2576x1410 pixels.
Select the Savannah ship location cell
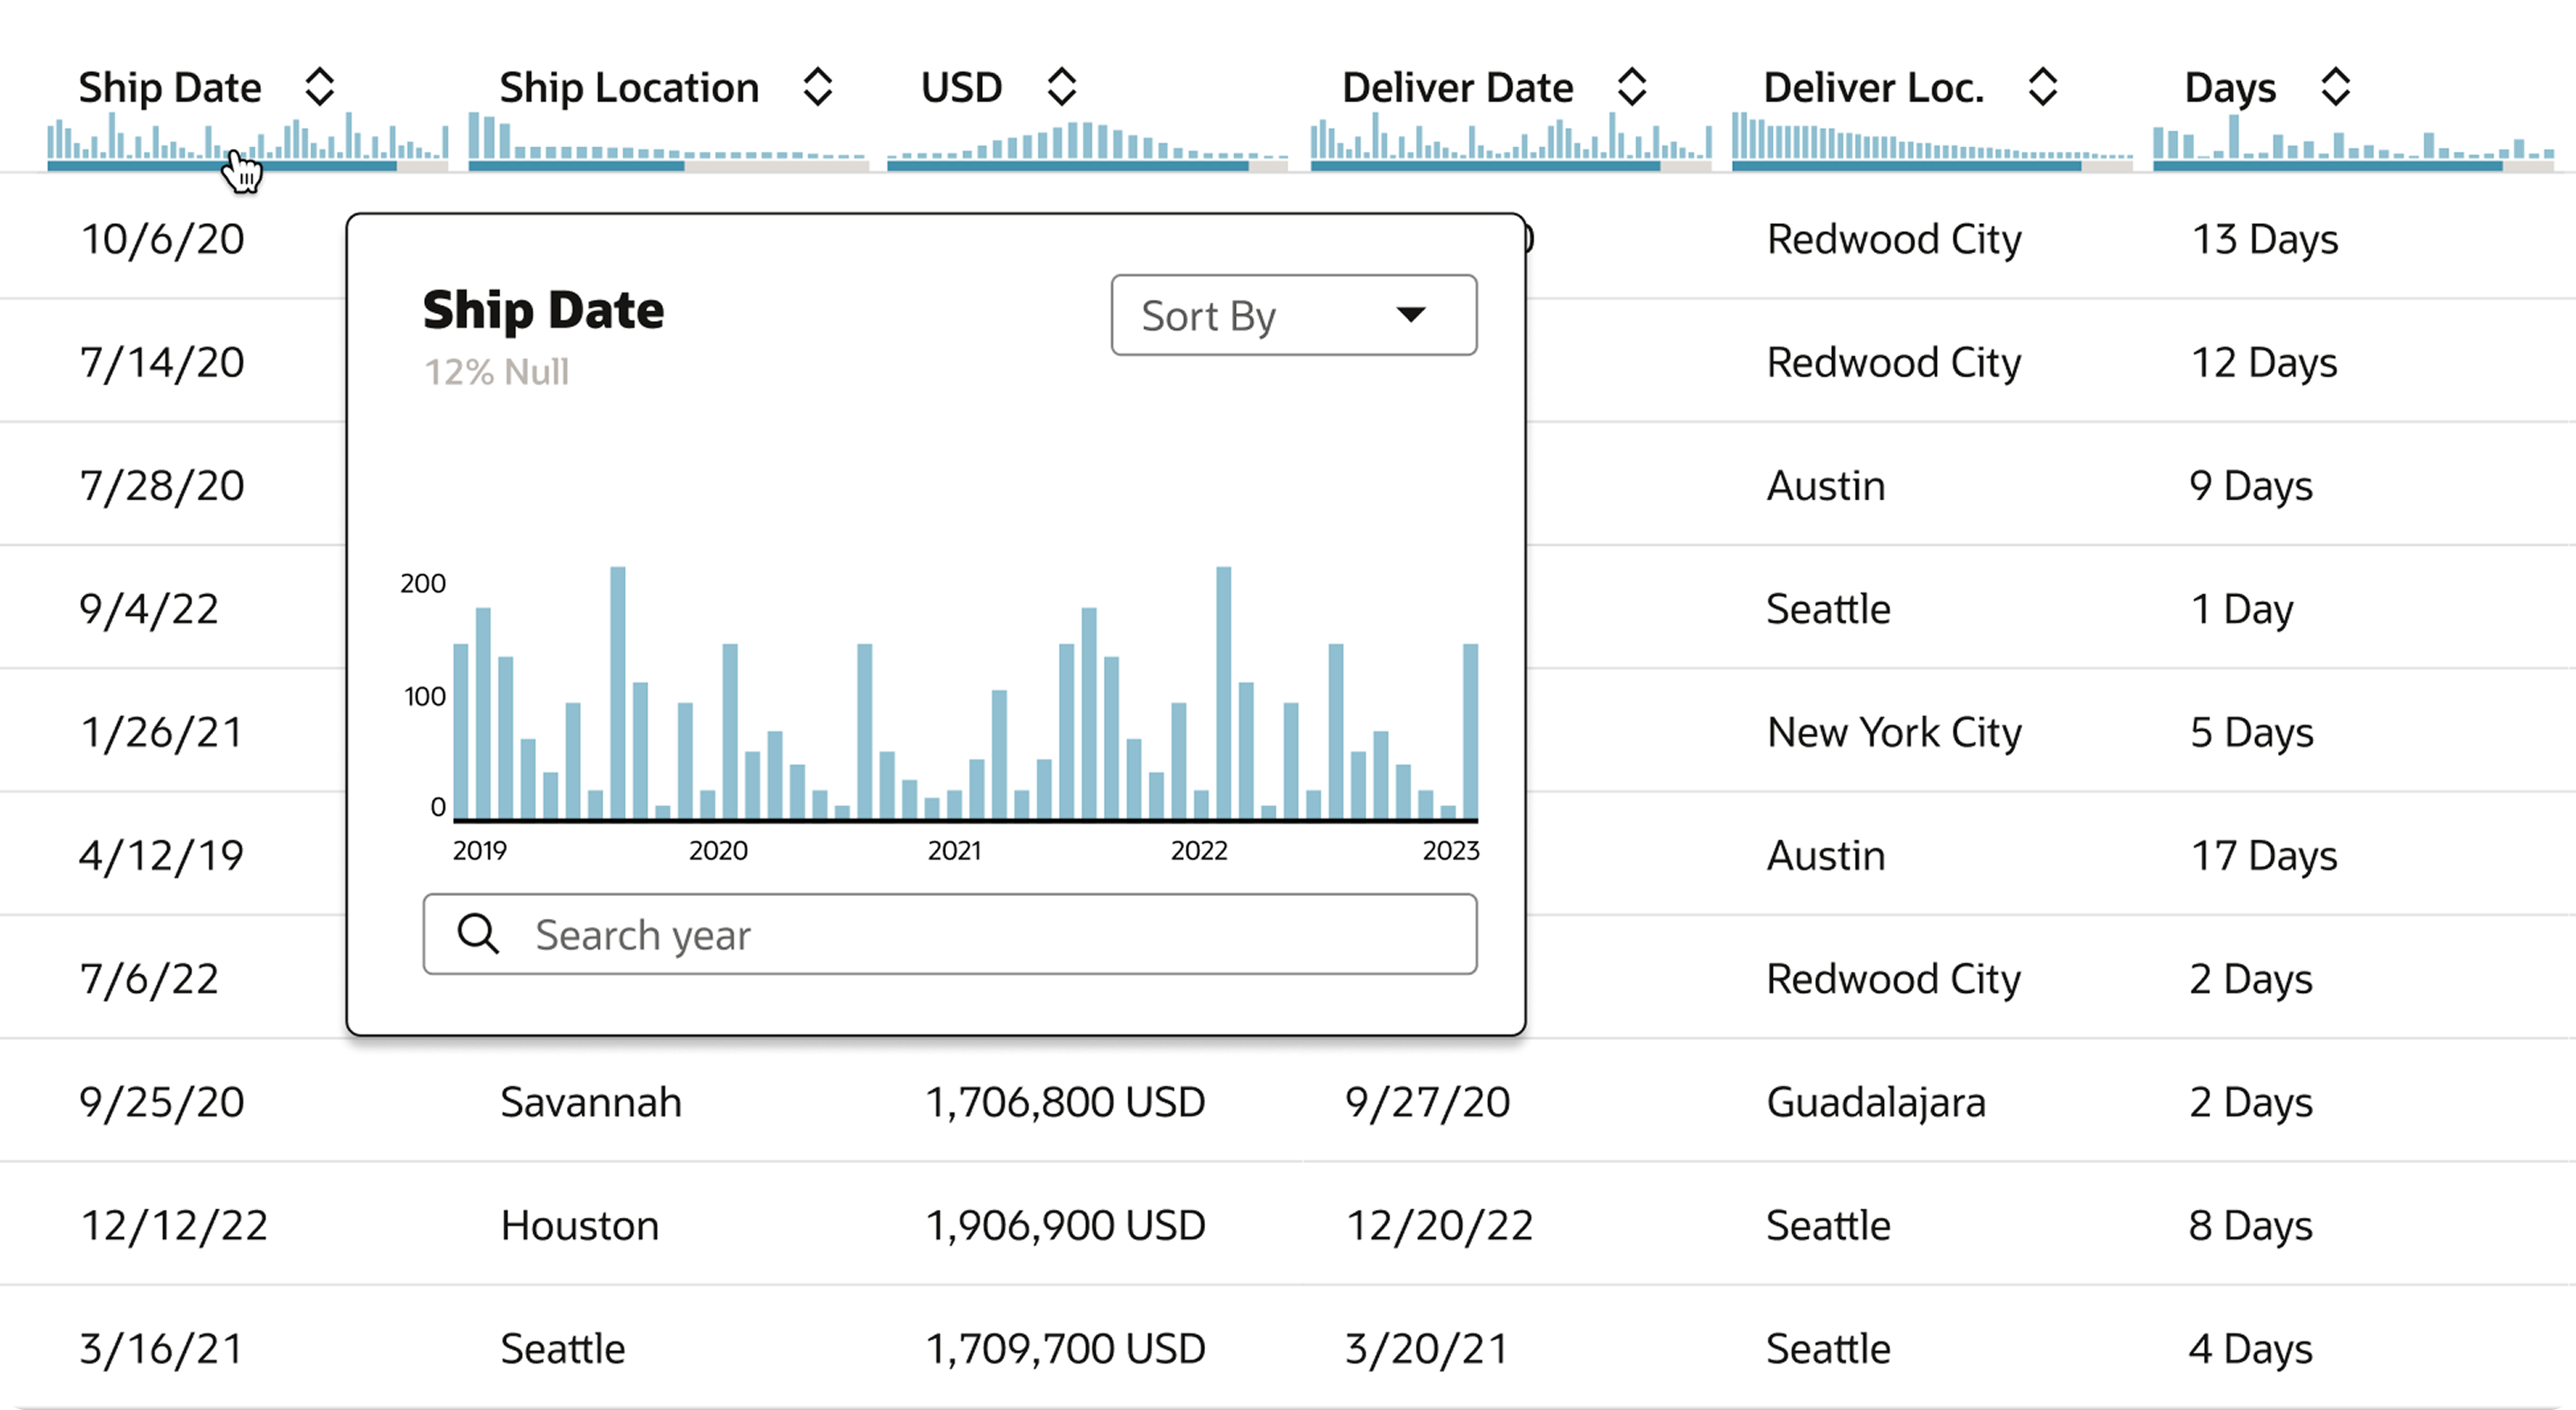coord(590,1101)
